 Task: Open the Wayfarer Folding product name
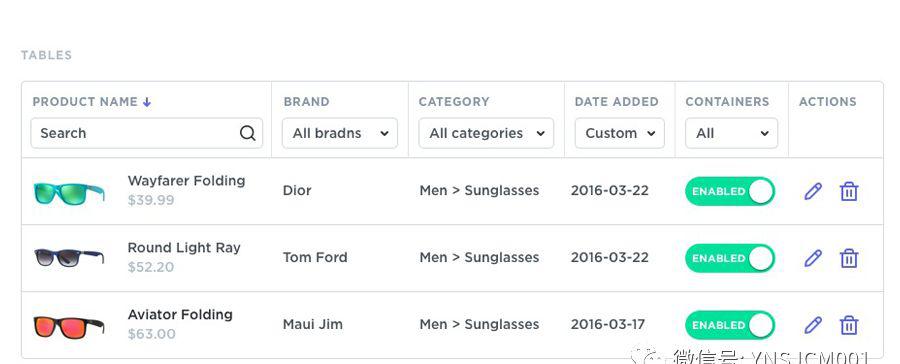(x=187, y=181)
